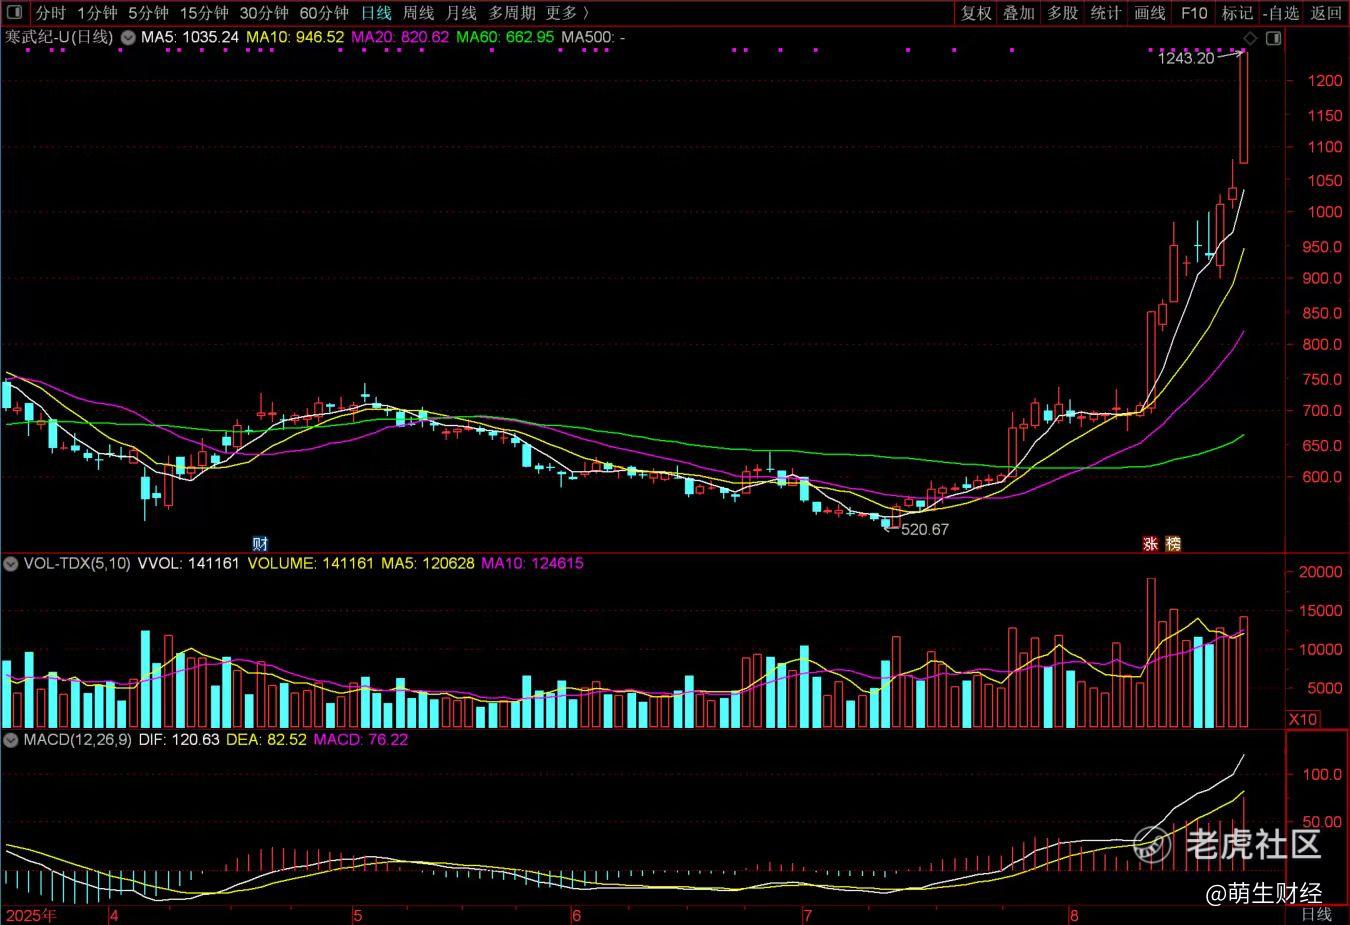Click the 日线 label at bottom right

(1316, 915)
